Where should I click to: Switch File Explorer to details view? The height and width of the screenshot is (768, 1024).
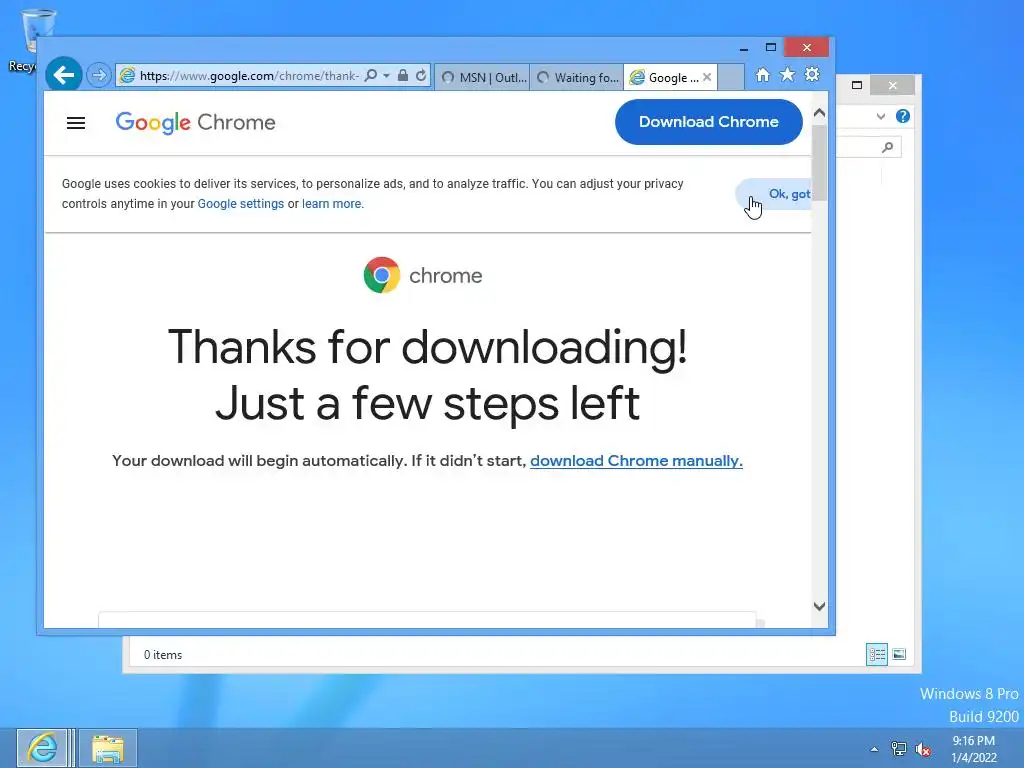876,654
